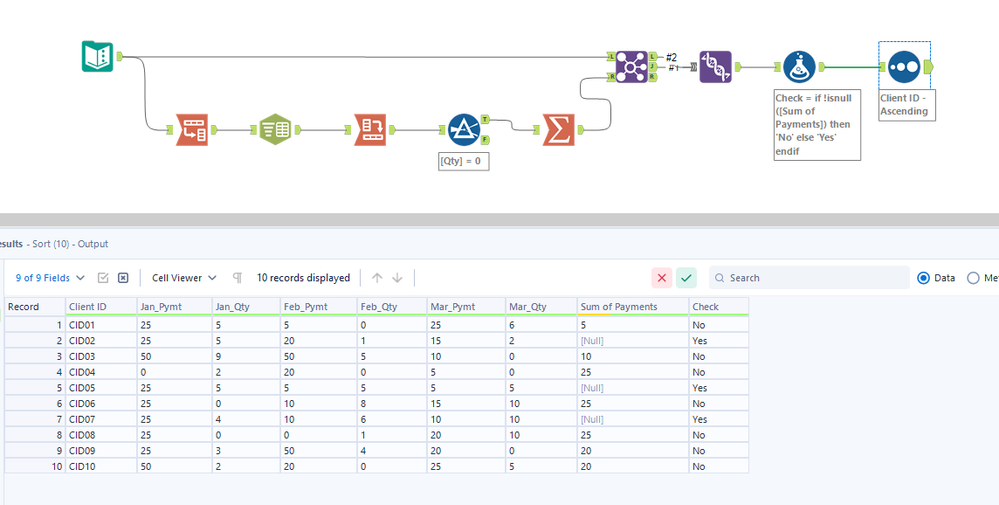Click the [Null] Sum of Payments for CID07
999x505 pixels.
point(633,419)
